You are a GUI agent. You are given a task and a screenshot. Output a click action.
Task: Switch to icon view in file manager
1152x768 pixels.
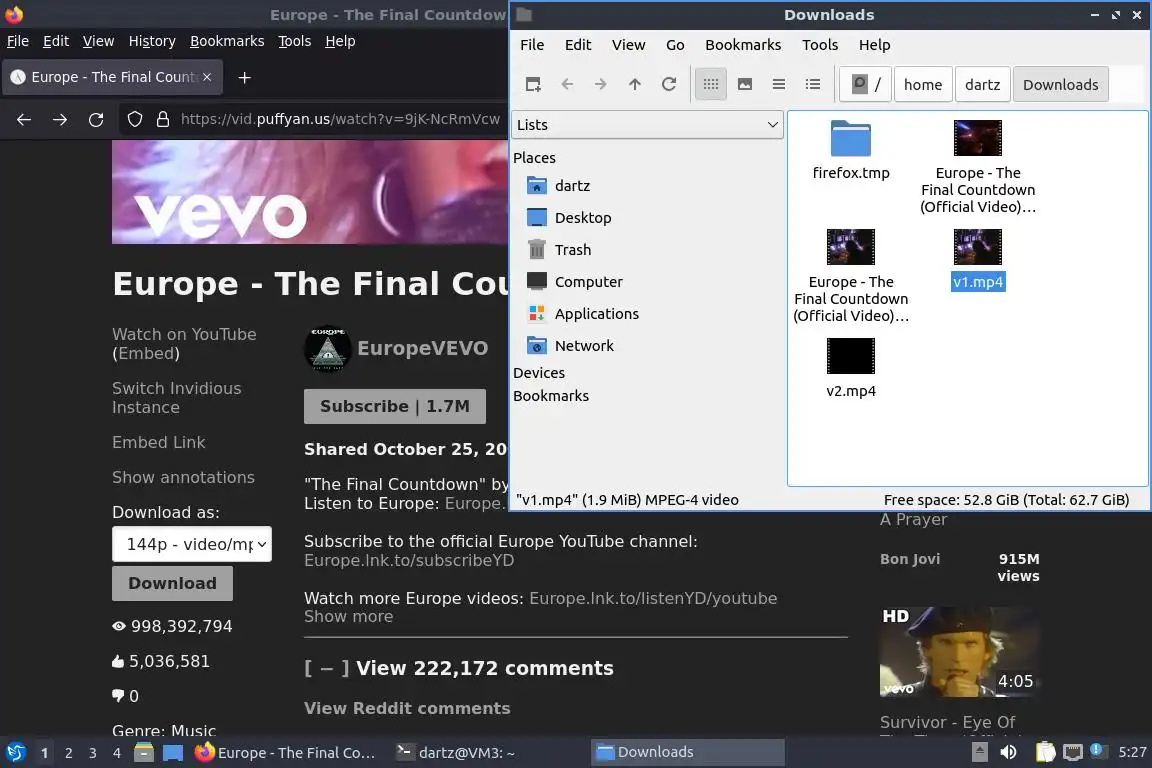pos(710,85)
